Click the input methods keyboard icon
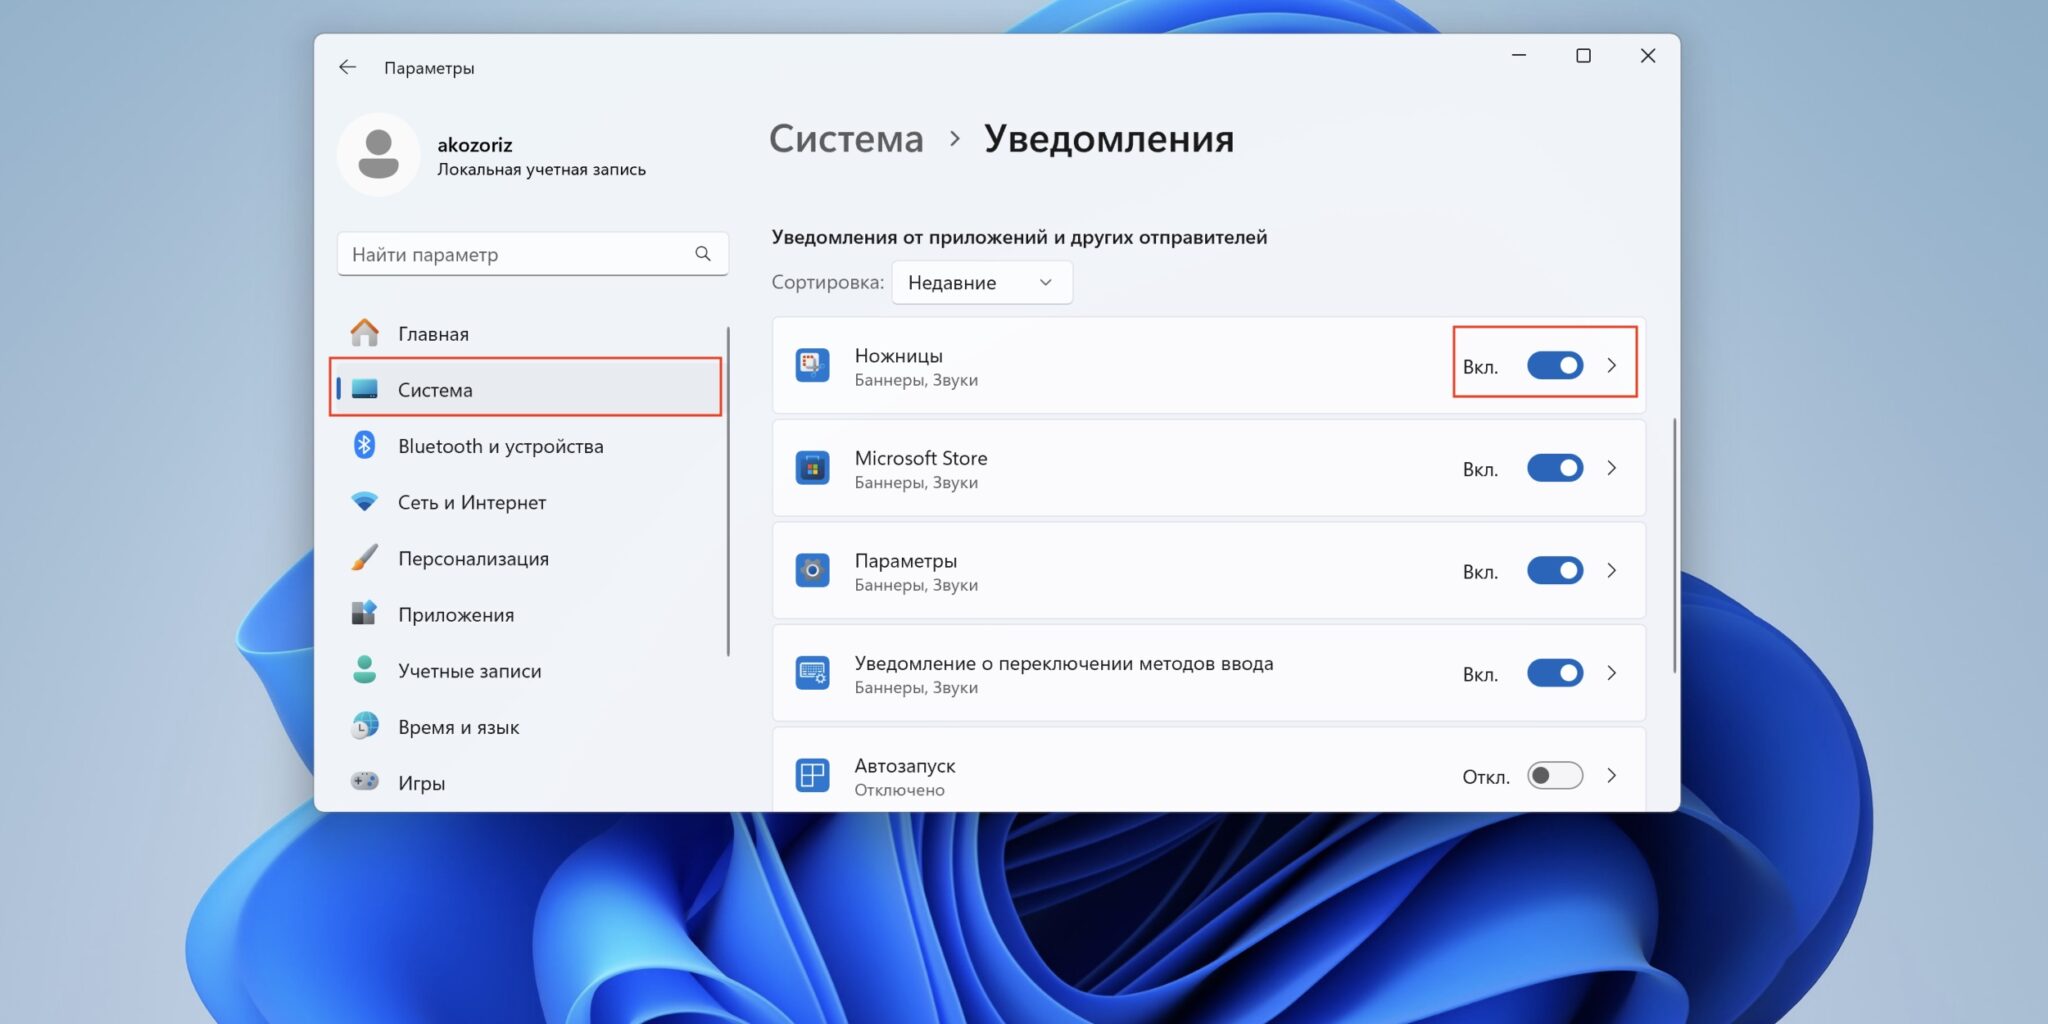The height and width of the screenshot is (1024, 2048). tap(813, 673)
